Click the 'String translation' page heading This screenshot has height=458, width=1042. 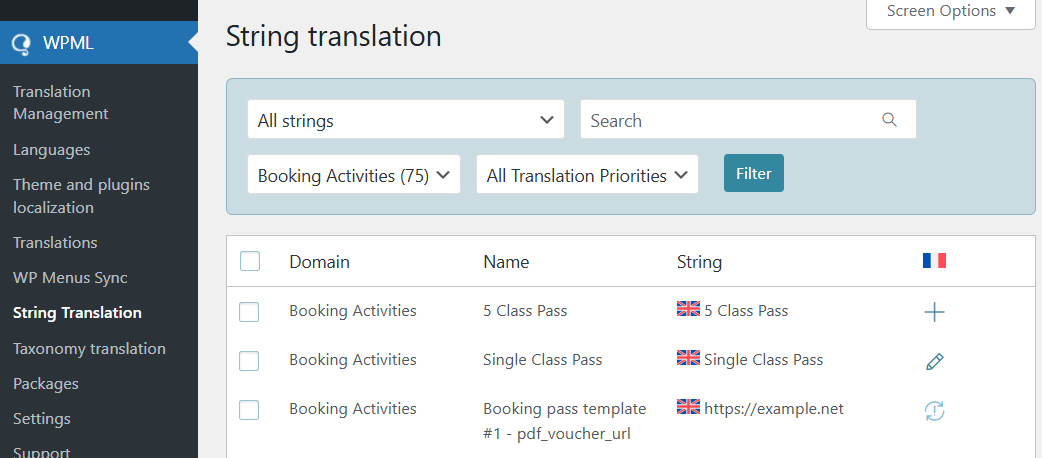[x=334, y=36]
